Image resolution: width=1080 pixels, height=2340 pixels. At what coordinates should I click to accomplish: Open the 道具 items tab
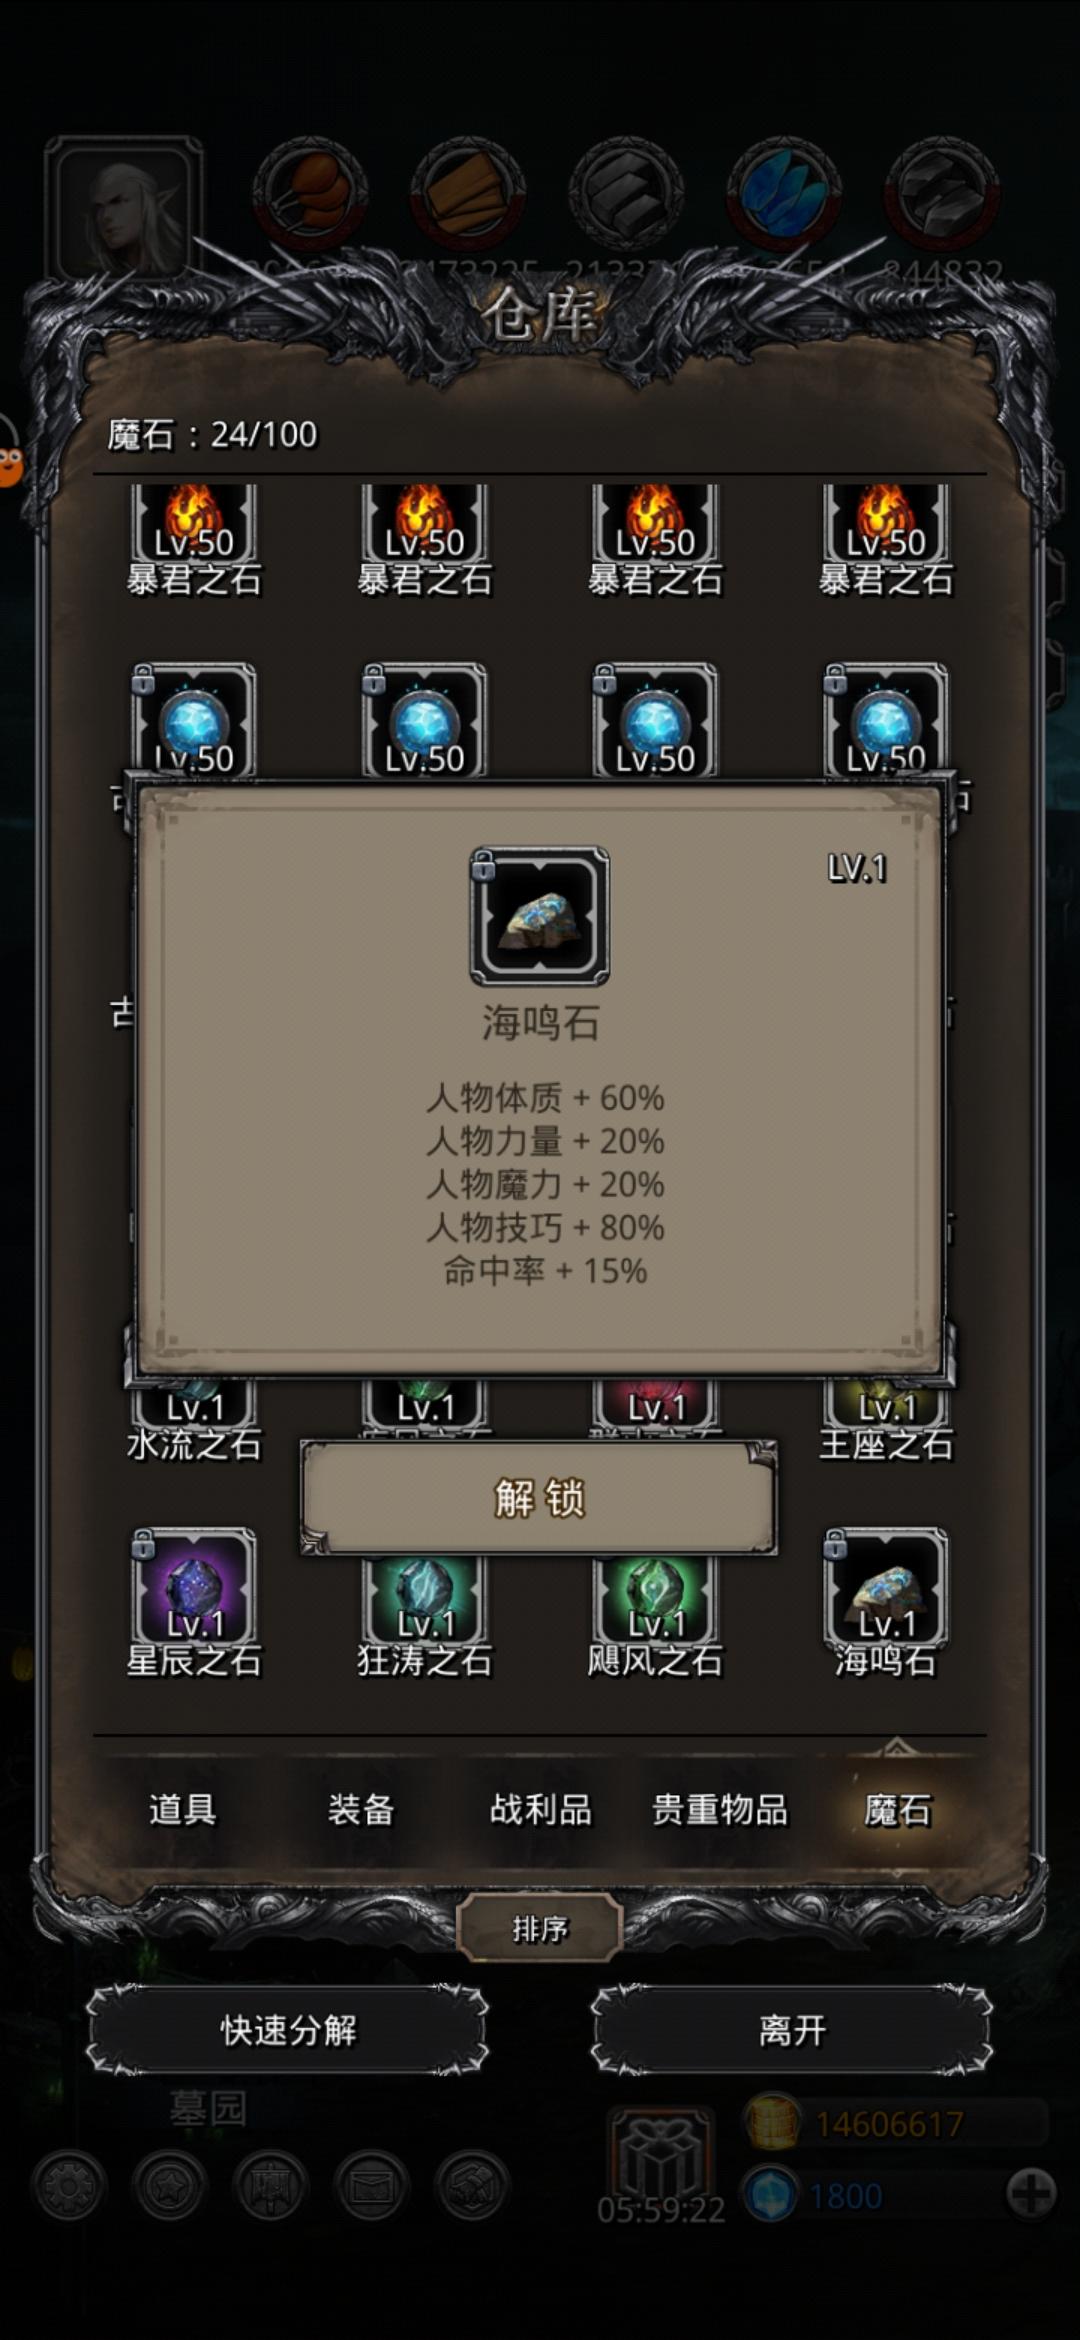point(182,1809)
